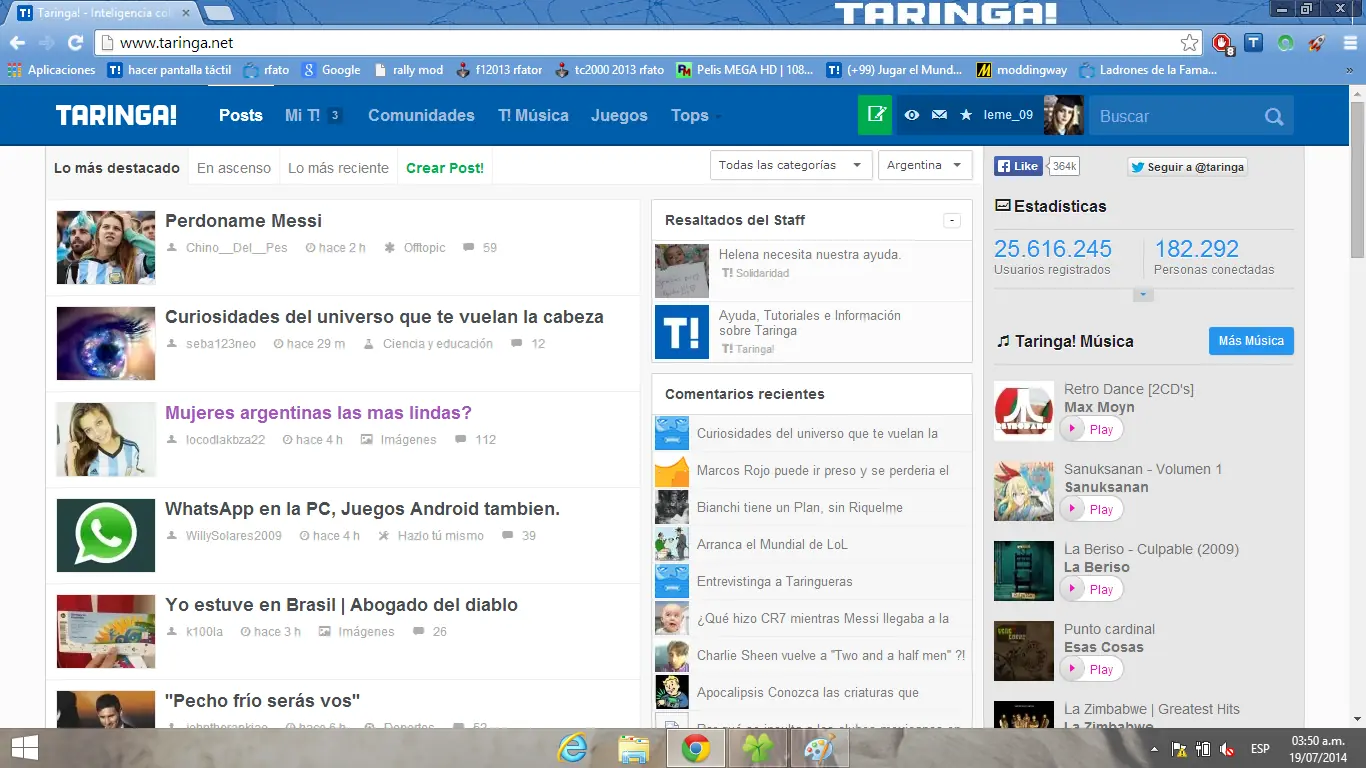Open the Argentina country dropdown
Viewport: 1366px width, 768px height.
pyautogui.click(x=925, y=165)
